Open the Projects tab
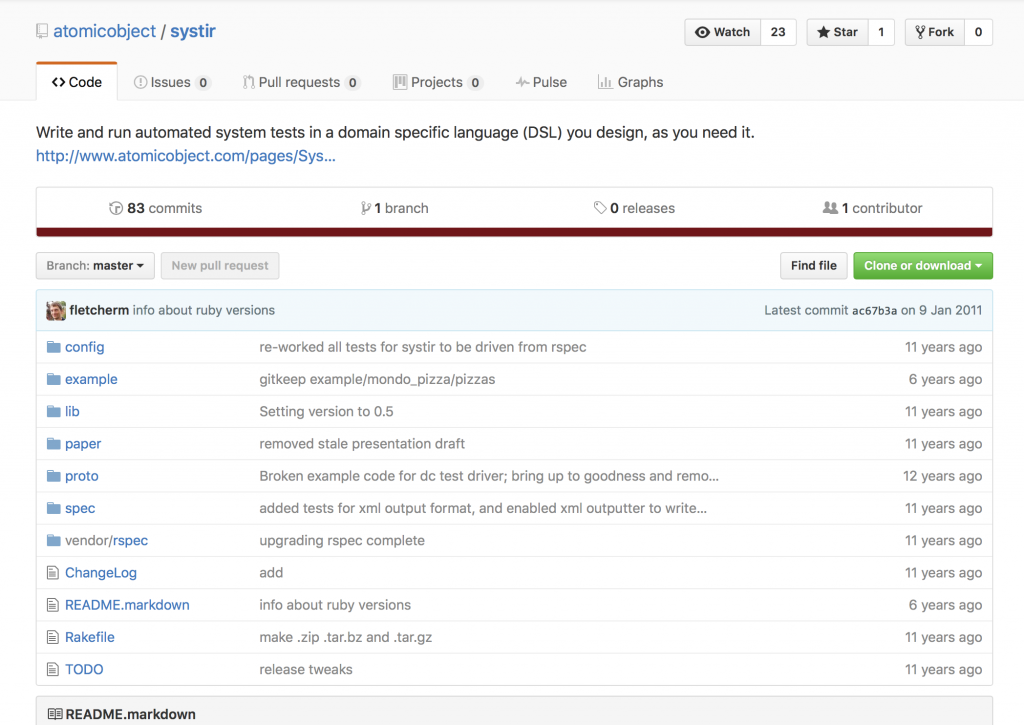 pos(438,82)
